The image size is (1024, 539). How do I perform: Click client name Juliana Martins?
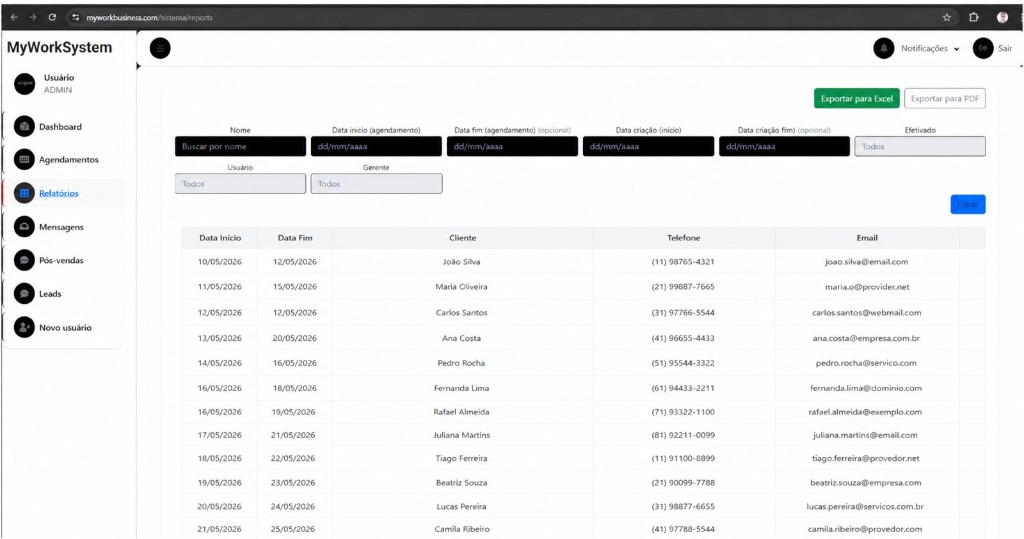462,435
